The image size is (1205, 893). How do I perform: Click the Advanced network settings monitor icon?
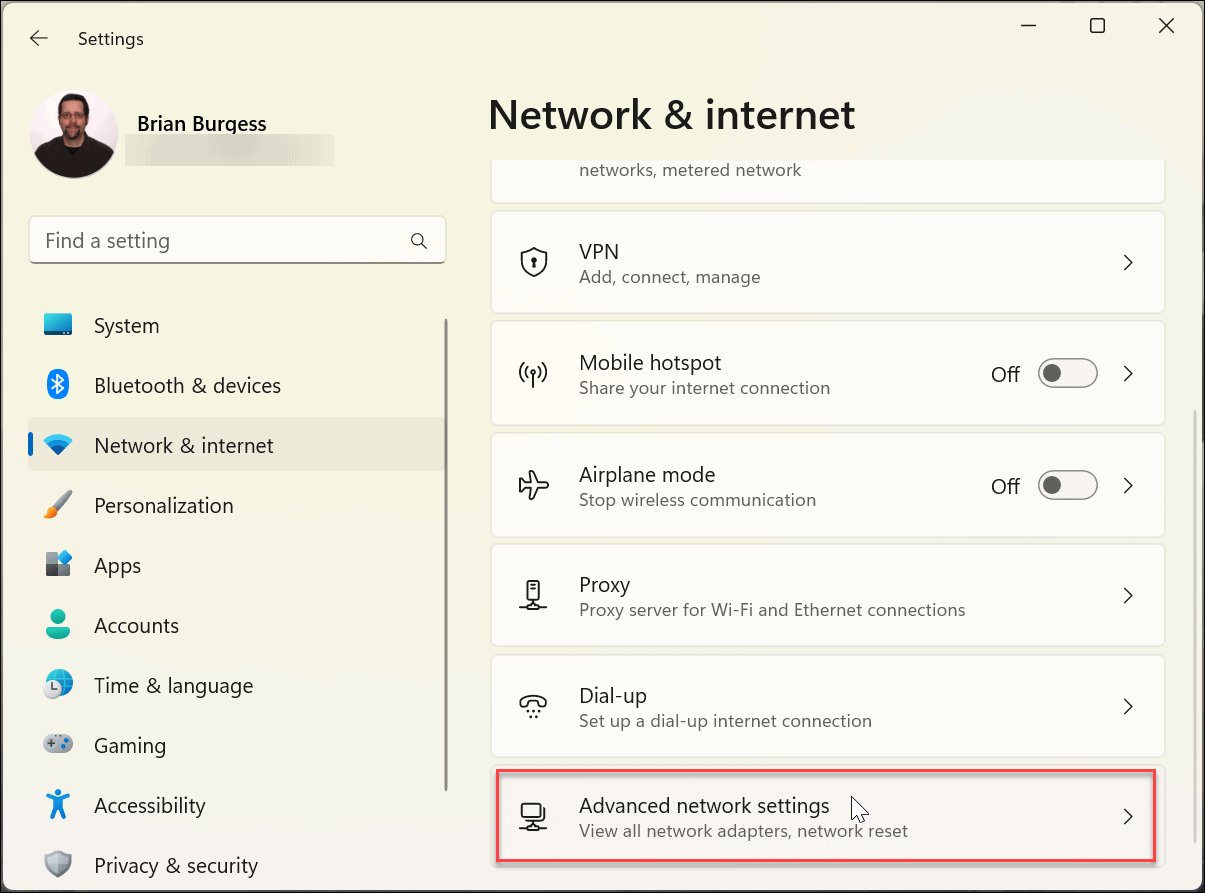click(533, 817)
